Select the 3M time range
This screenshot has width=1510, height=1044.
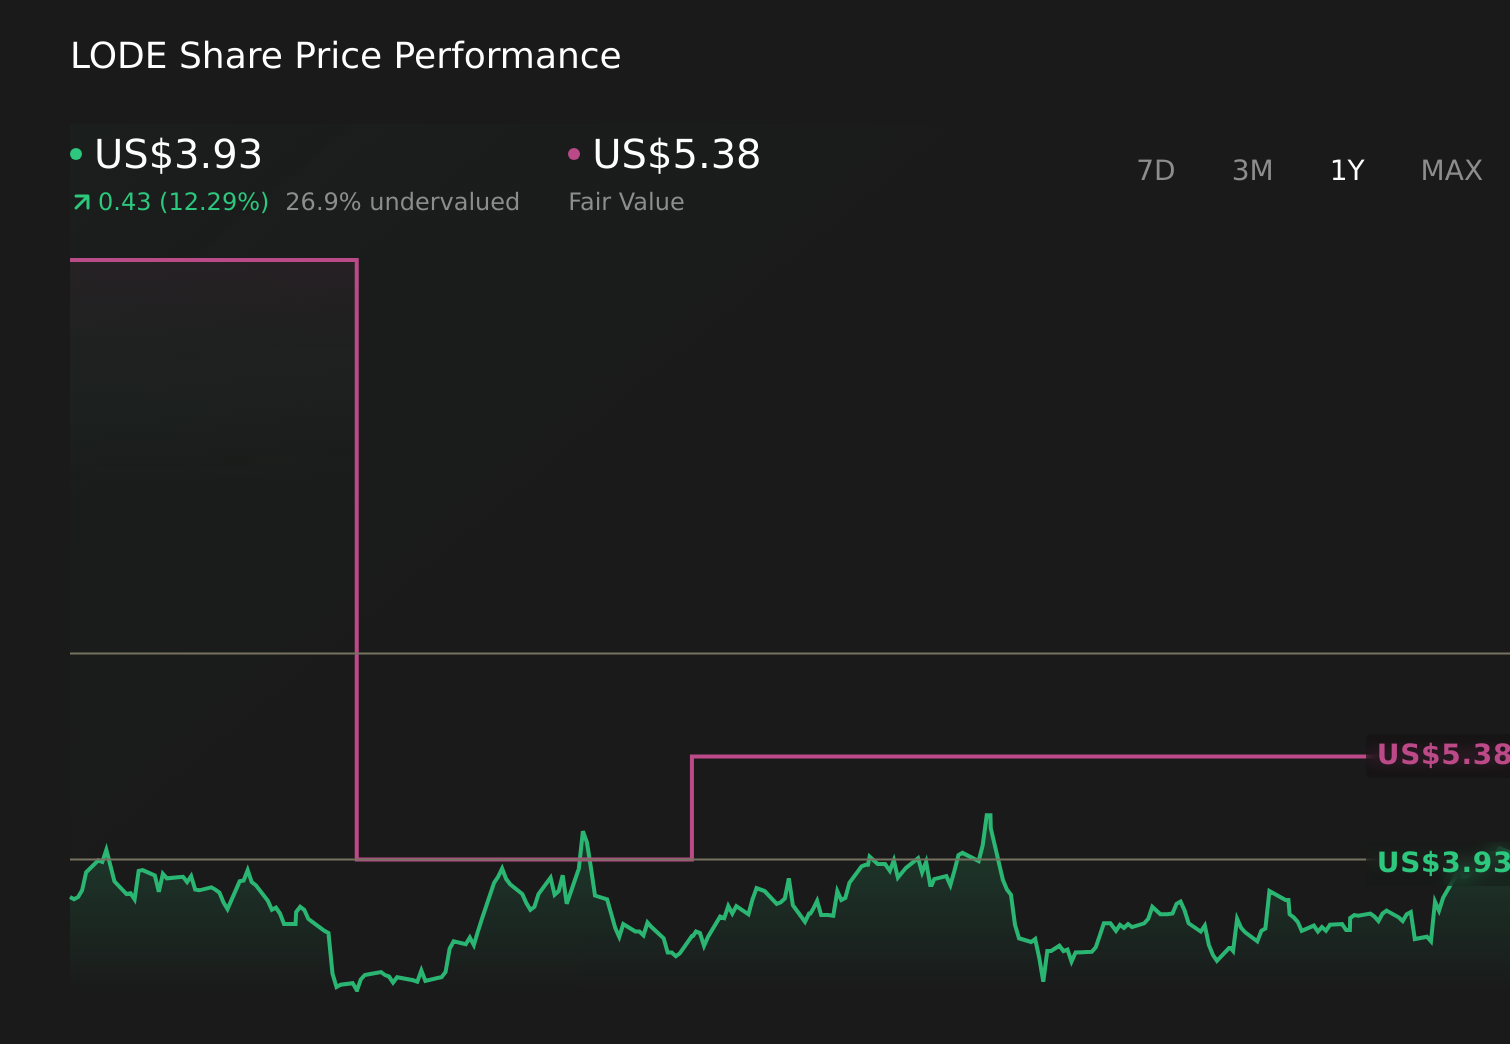click(x=1252, y=171)
